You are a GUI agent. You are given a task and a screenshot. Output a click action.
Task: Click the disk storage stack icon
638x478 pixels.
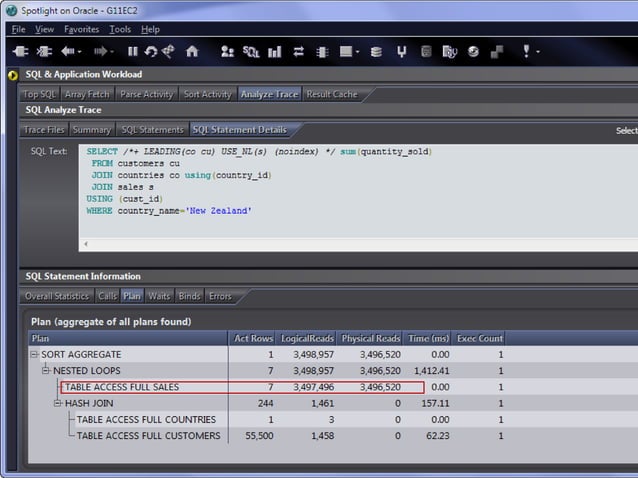[x=375, y=51]
